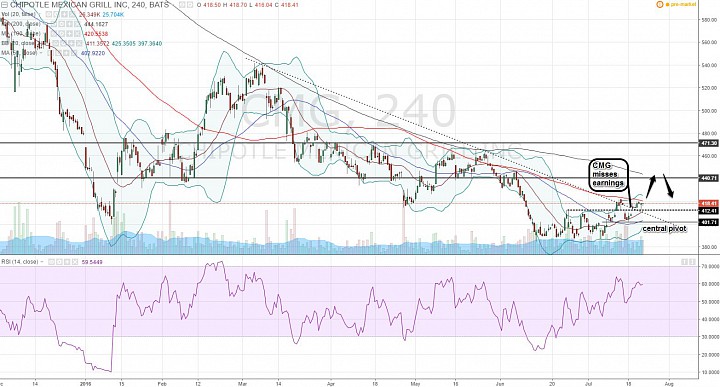Open format settings for the Vol (20) indicator
This screenshot has width=720, height=387.
click(x=56, y=15)
